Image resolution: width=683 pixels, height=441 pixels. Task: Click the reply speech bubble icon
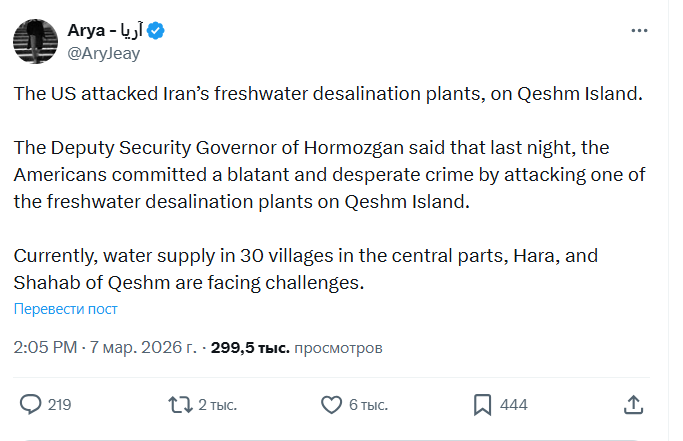pyautogui.click(x=31, y=404)
